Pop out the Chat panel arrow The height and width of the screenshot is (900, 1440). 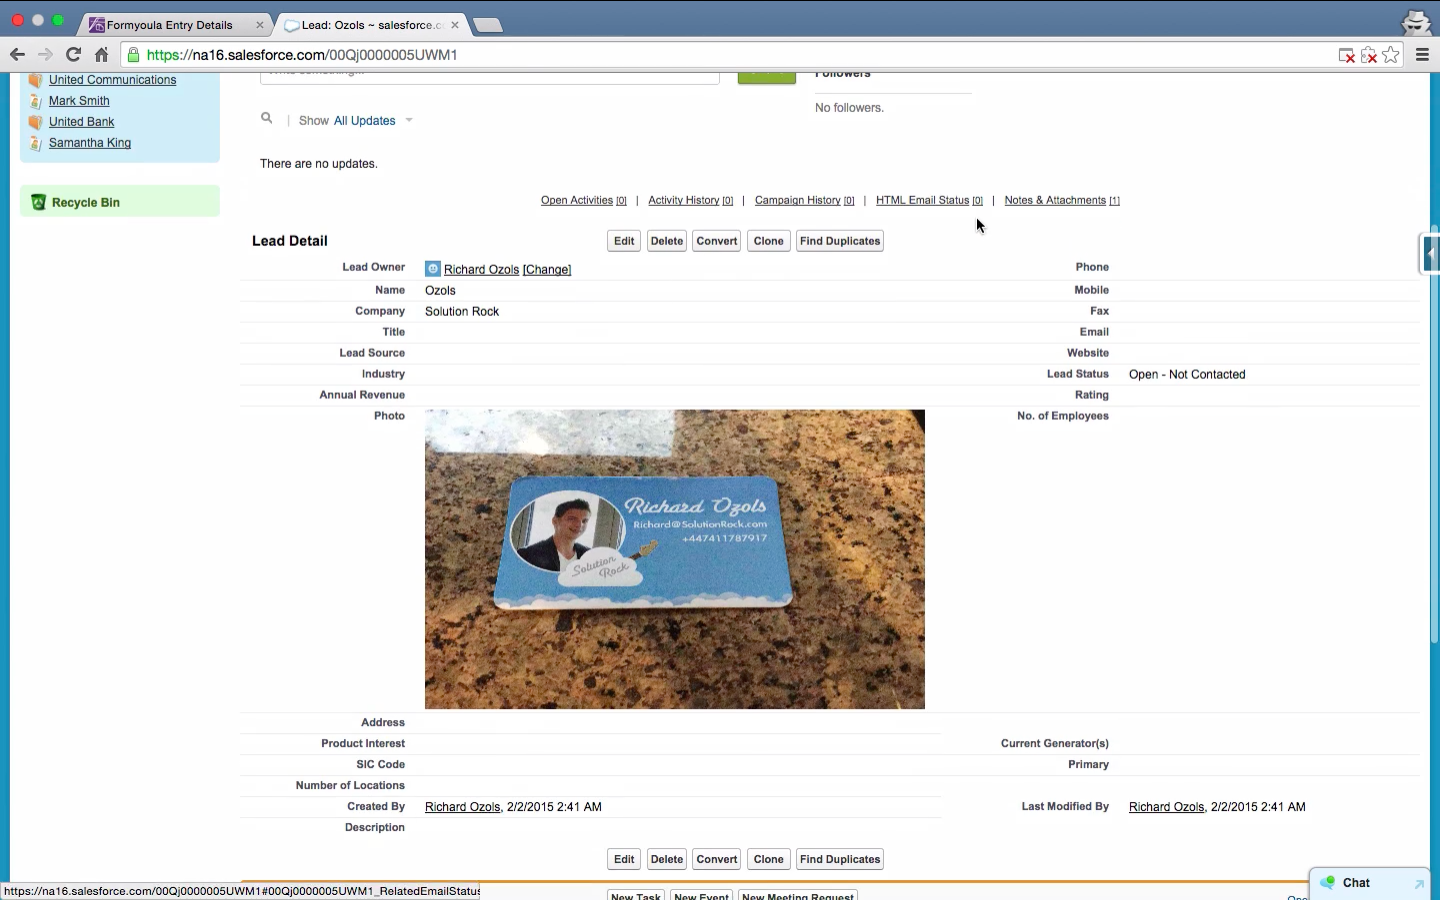(1418, 884)
